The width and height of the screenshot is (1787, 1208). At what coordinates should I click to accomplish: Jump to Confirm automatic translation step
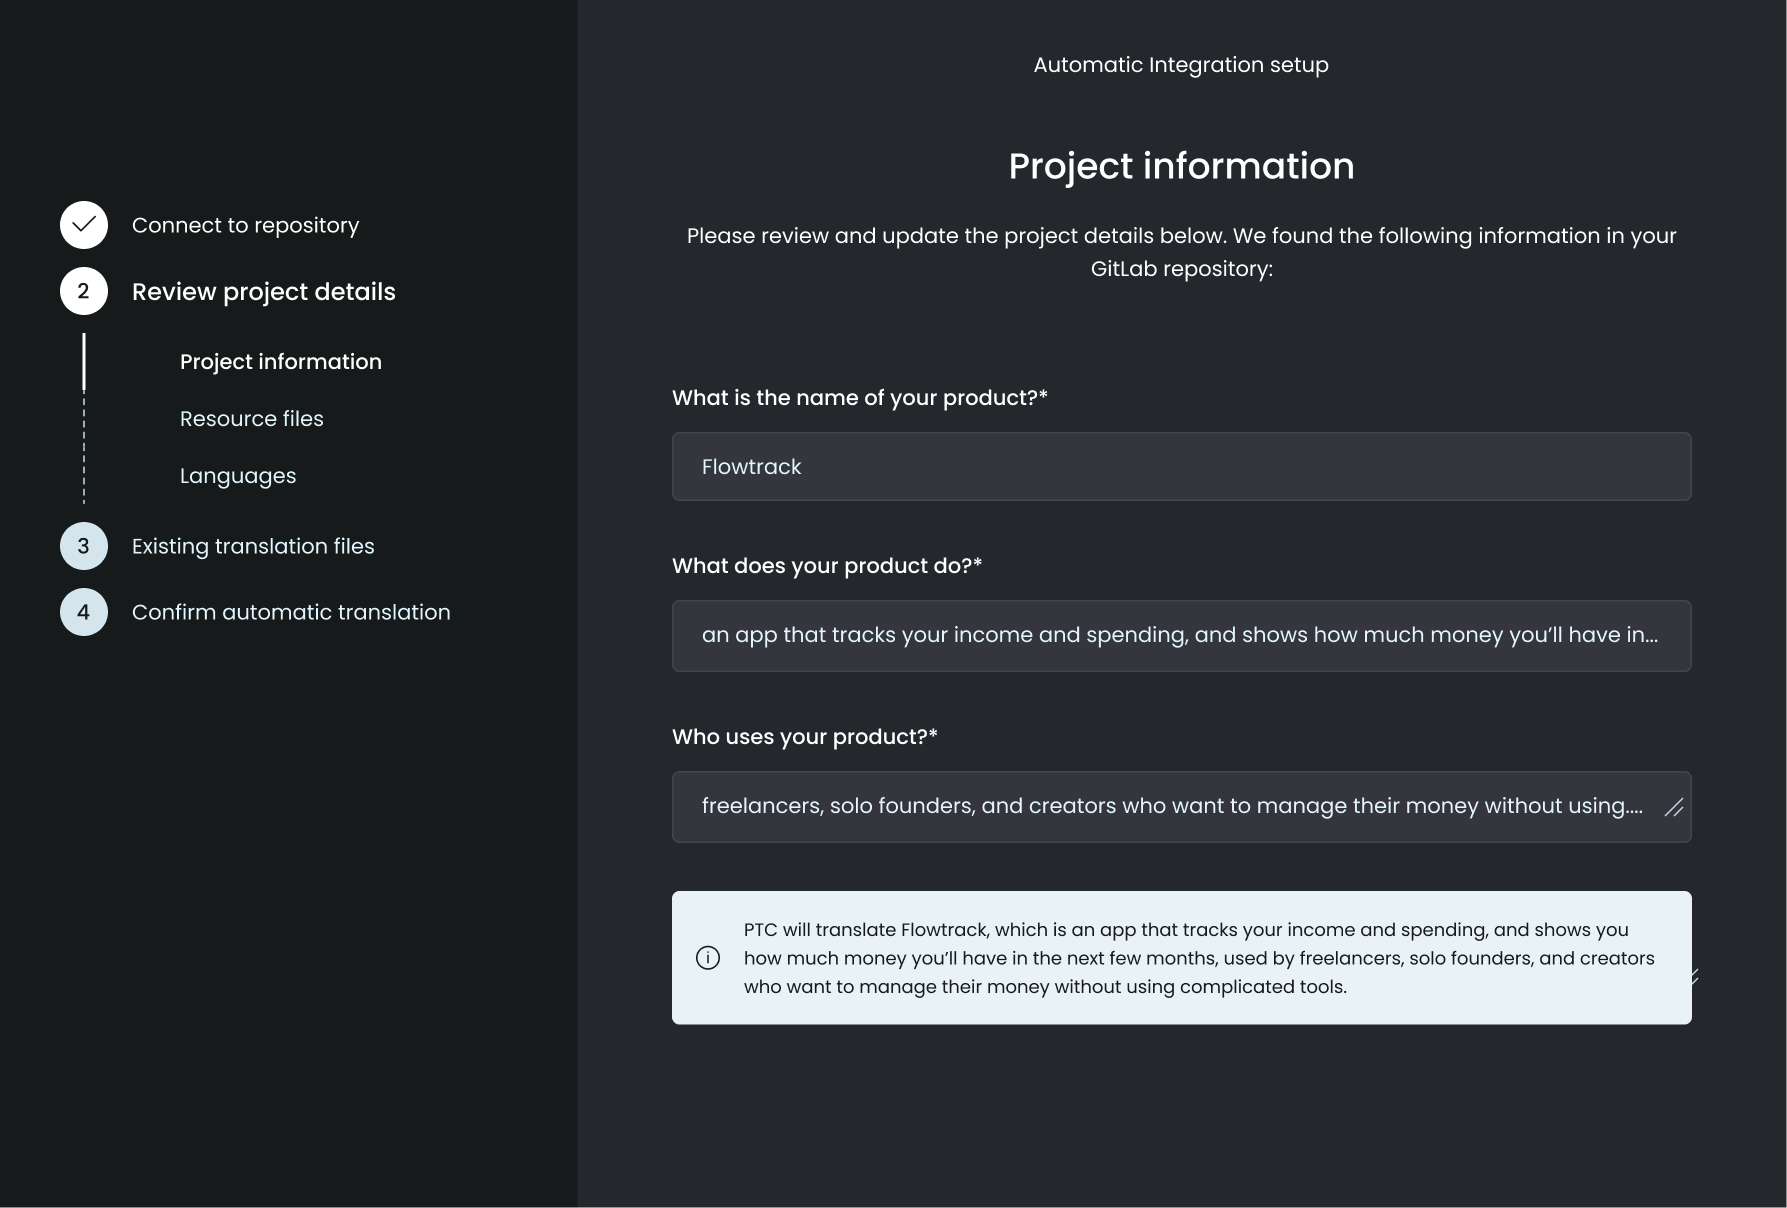click(x=291, y=612)
